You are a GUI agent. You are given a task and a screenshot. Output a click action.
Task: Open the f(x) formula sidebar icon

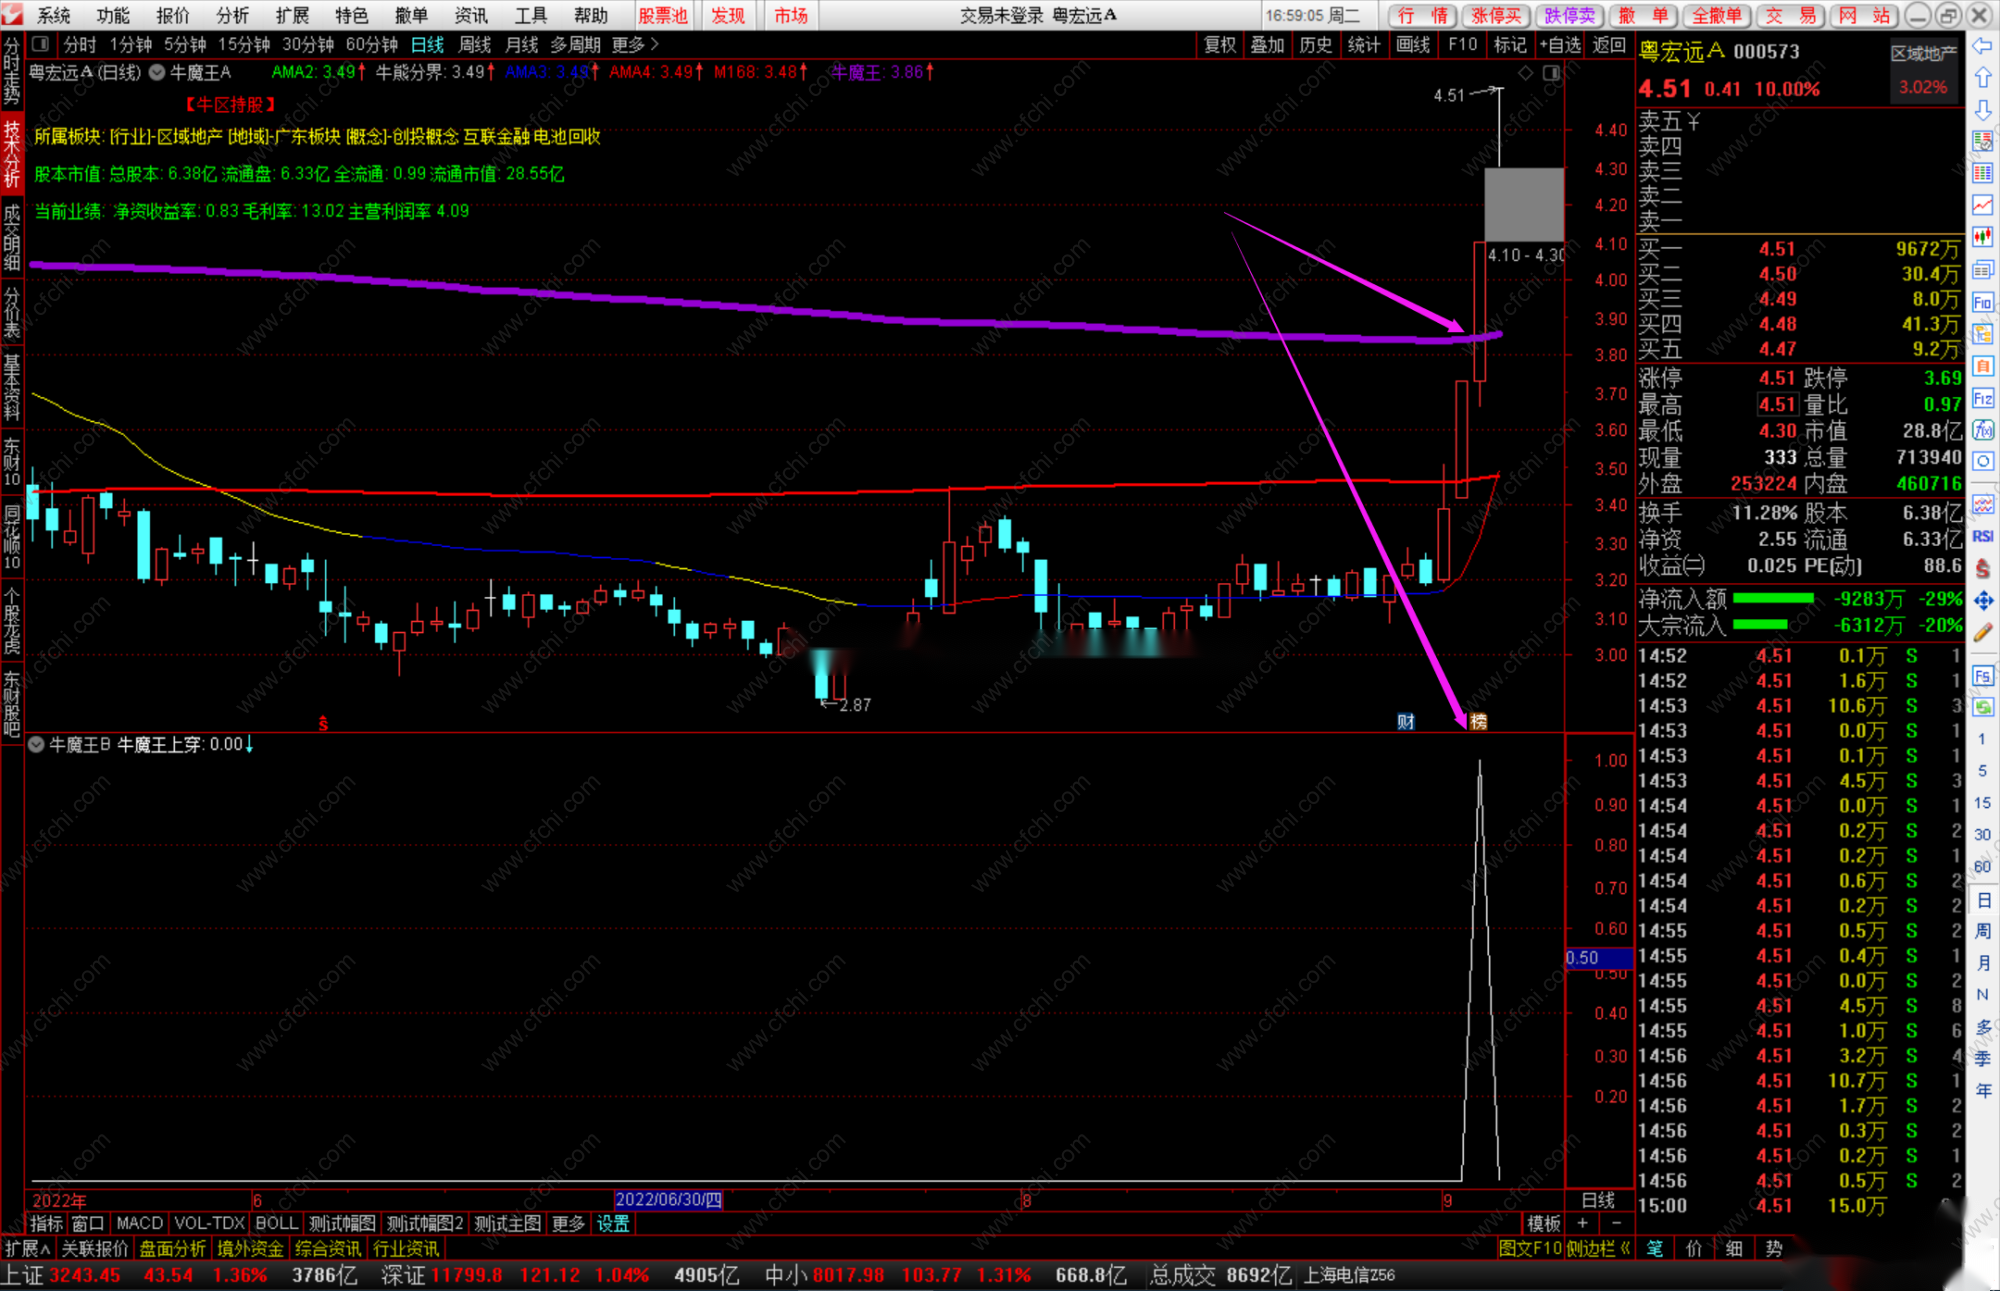1983,430
